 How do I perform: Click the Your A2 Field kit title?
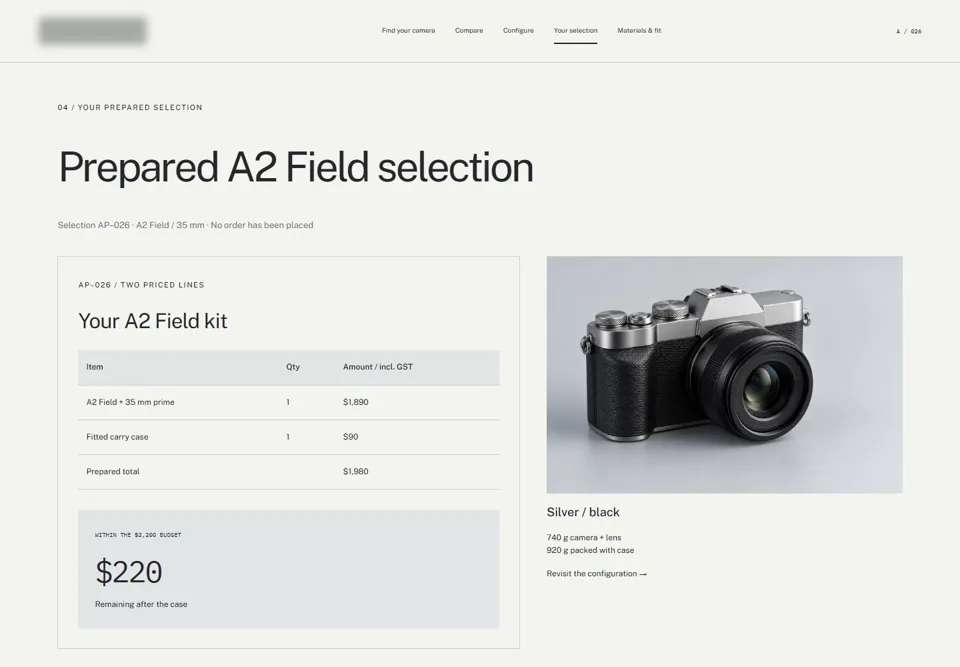(x=152, y=321)
